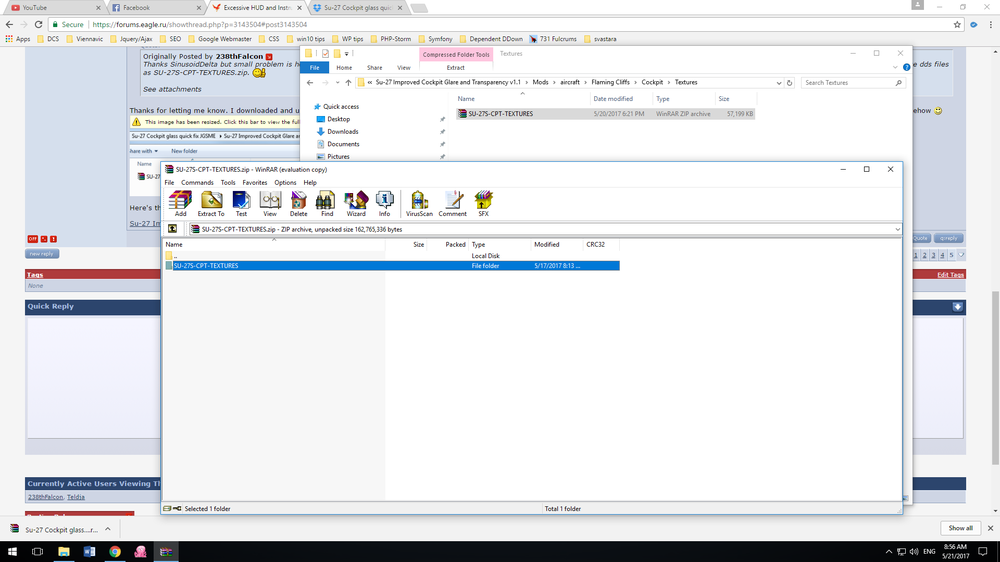Open the WinRAR Help menu
1000x562 pixels.
tap(310, 182)
